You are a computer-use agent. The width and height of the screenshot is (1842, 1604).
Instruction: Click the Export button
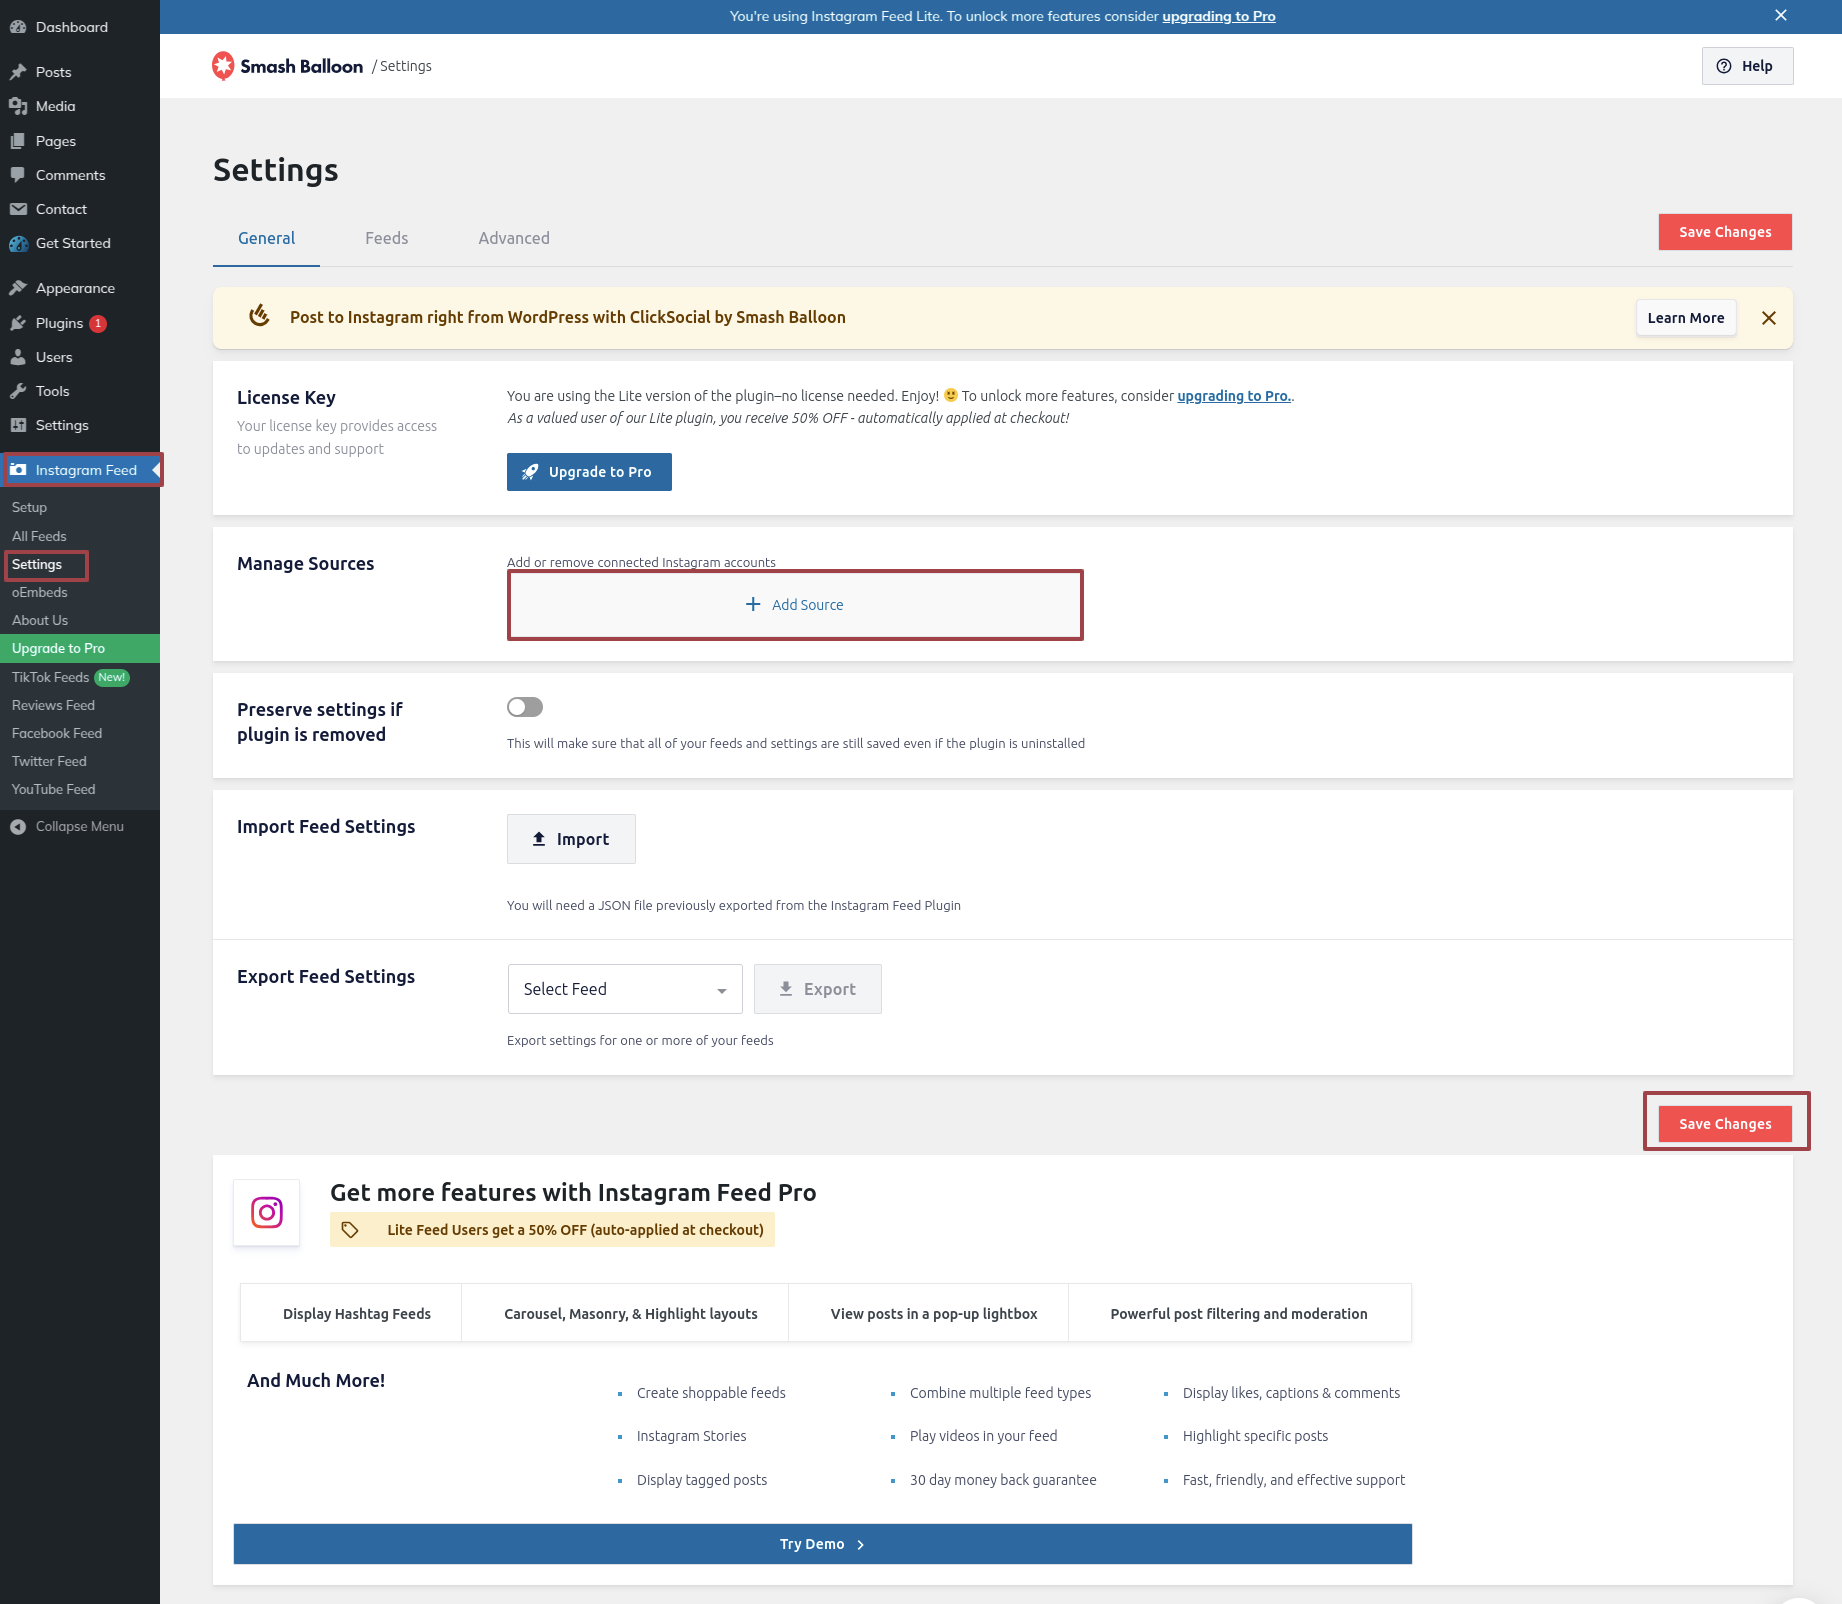tap(818, 989)
